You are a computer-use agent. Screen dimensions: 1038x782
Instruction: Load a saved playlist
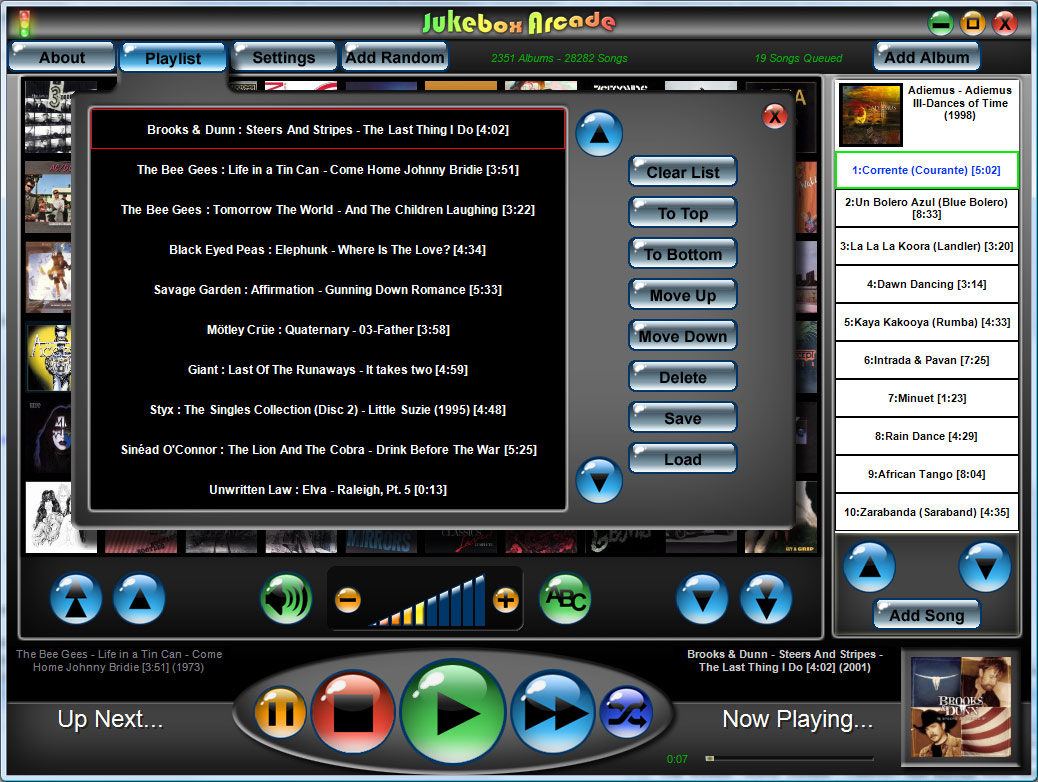683,460
